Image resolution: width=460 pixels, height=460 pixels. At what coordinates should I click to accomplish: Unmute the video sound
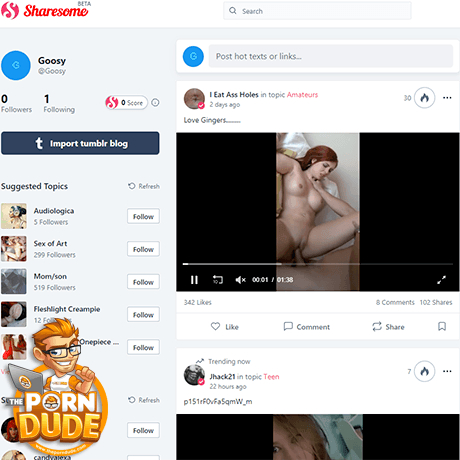pyautogui.click(x=240, y=280)
